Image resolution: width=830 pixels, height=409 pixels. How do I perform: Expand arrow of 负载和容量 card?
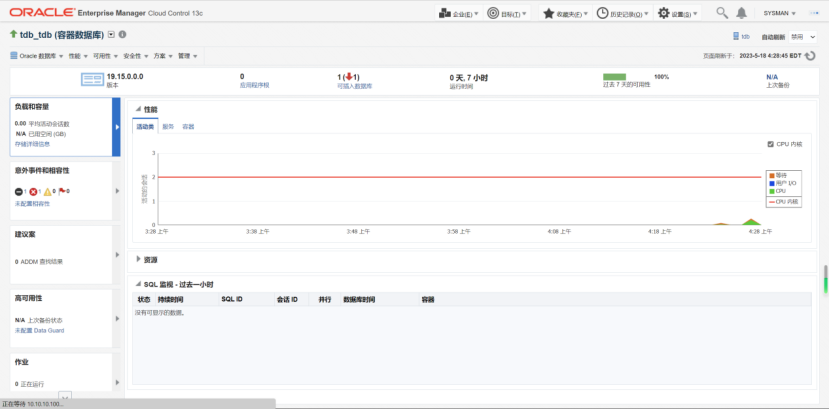tap(116, 127)
